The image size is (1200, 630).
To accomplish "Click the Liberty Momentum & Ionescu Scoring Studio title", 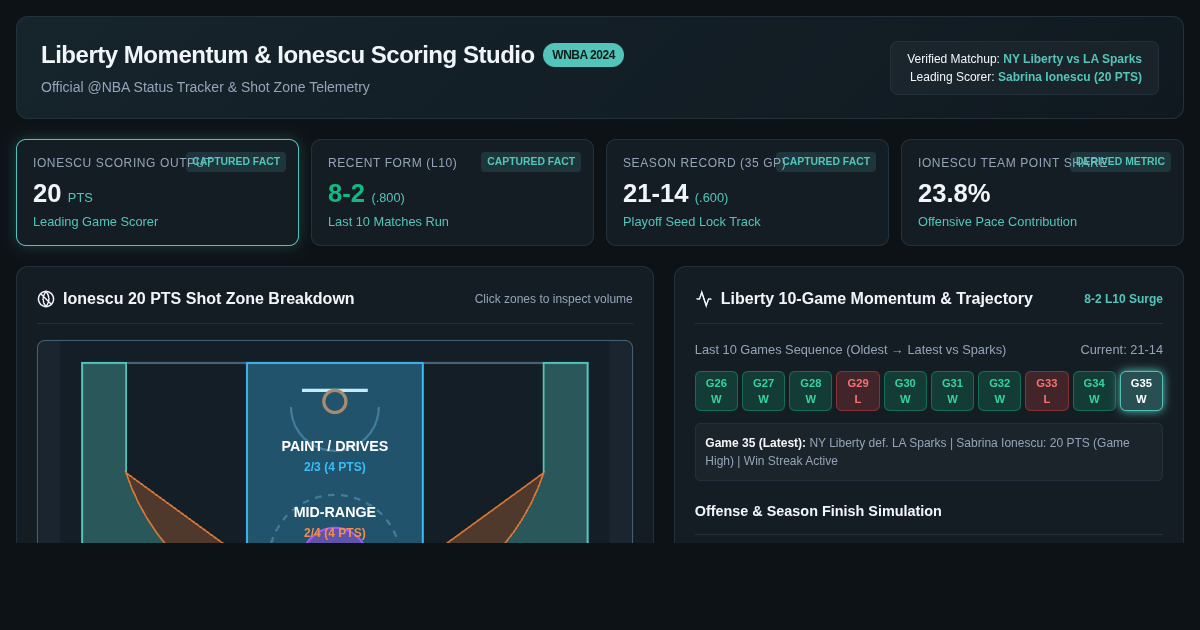I will pyautogui.click(x=288, y=55).
